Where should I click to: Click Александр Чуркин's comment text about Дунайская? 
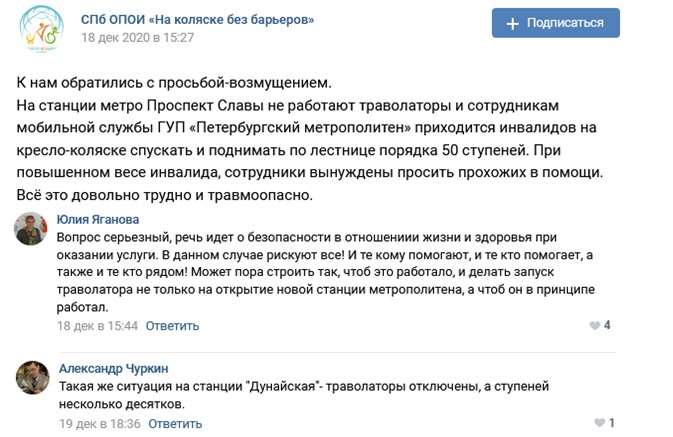point(304,395)
